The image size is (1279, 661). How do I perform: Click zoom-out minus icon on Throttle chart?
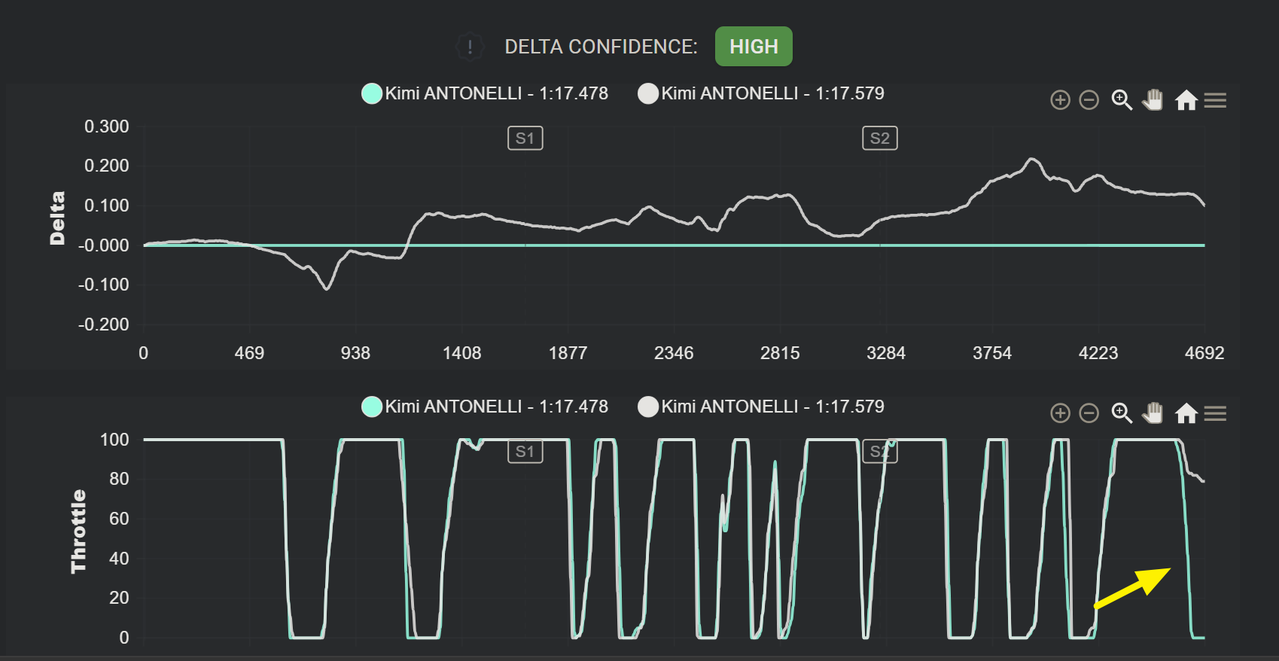(x=1089, y=413)
